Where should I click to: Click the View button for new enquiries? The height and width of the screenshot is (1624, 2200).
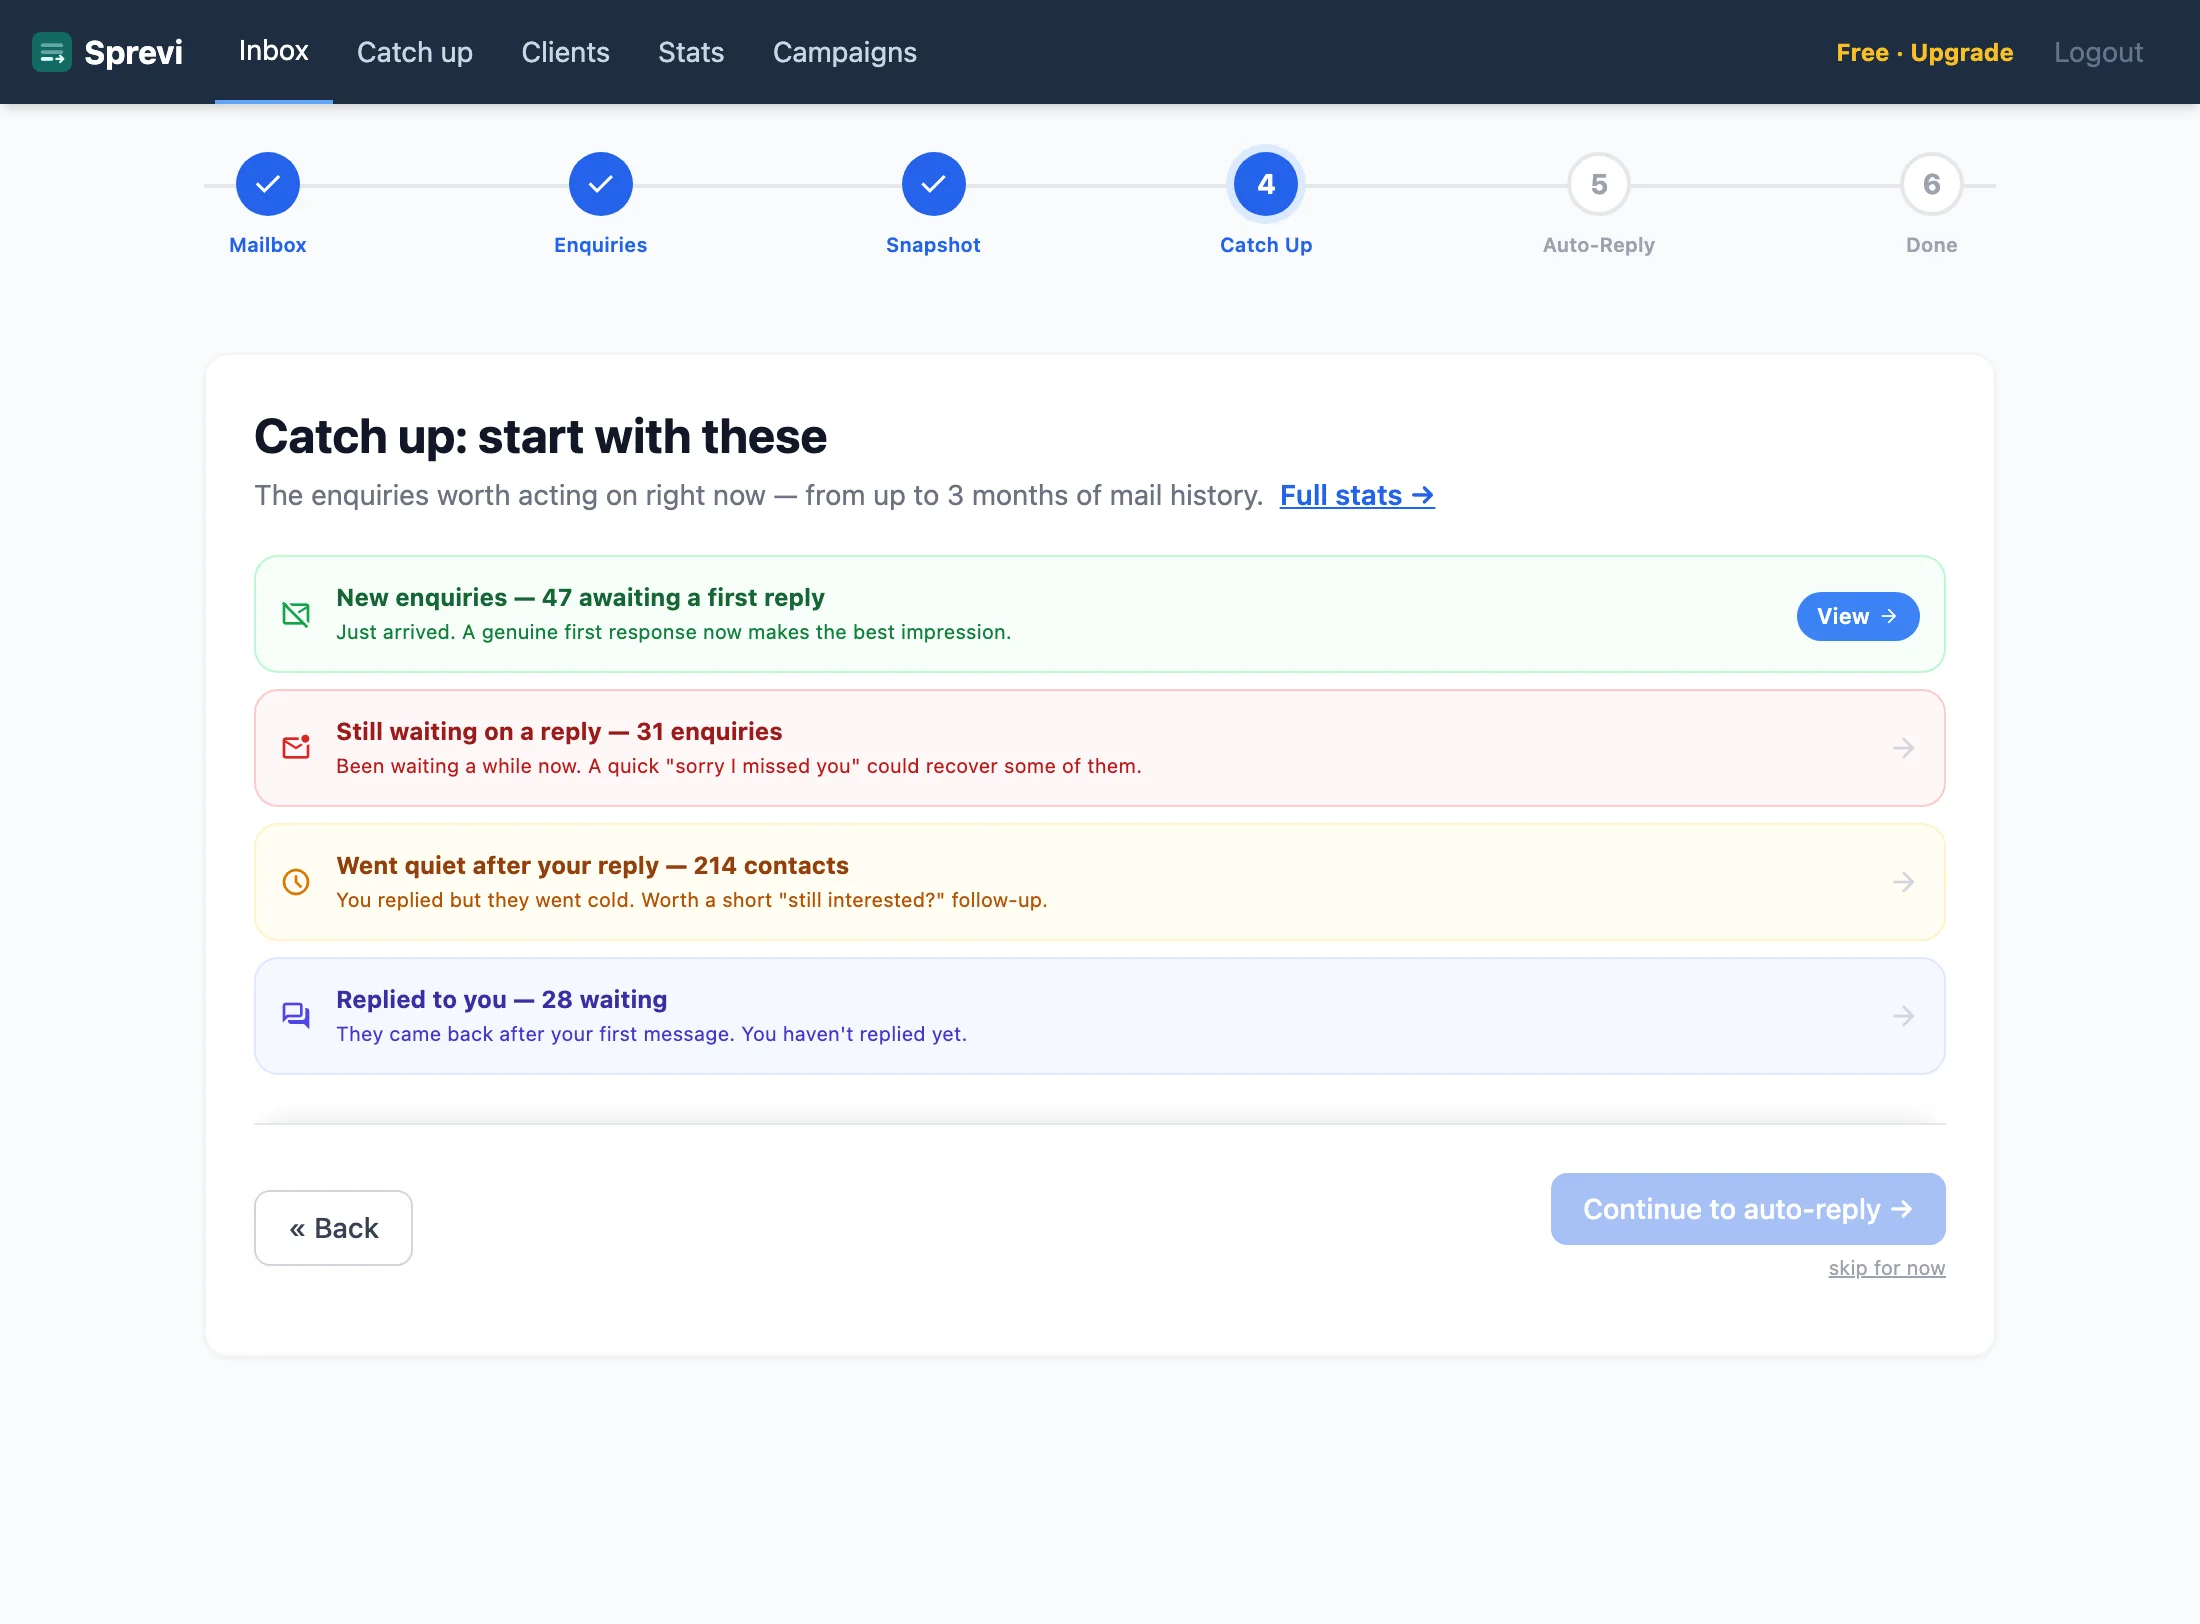(1858, 616)
